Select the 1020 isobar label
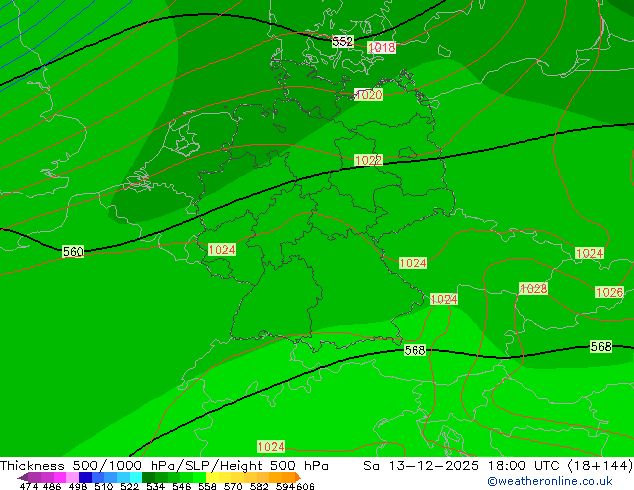Image resolution: width=634 pixels, height=490 pixels. (x=368, y=95)
